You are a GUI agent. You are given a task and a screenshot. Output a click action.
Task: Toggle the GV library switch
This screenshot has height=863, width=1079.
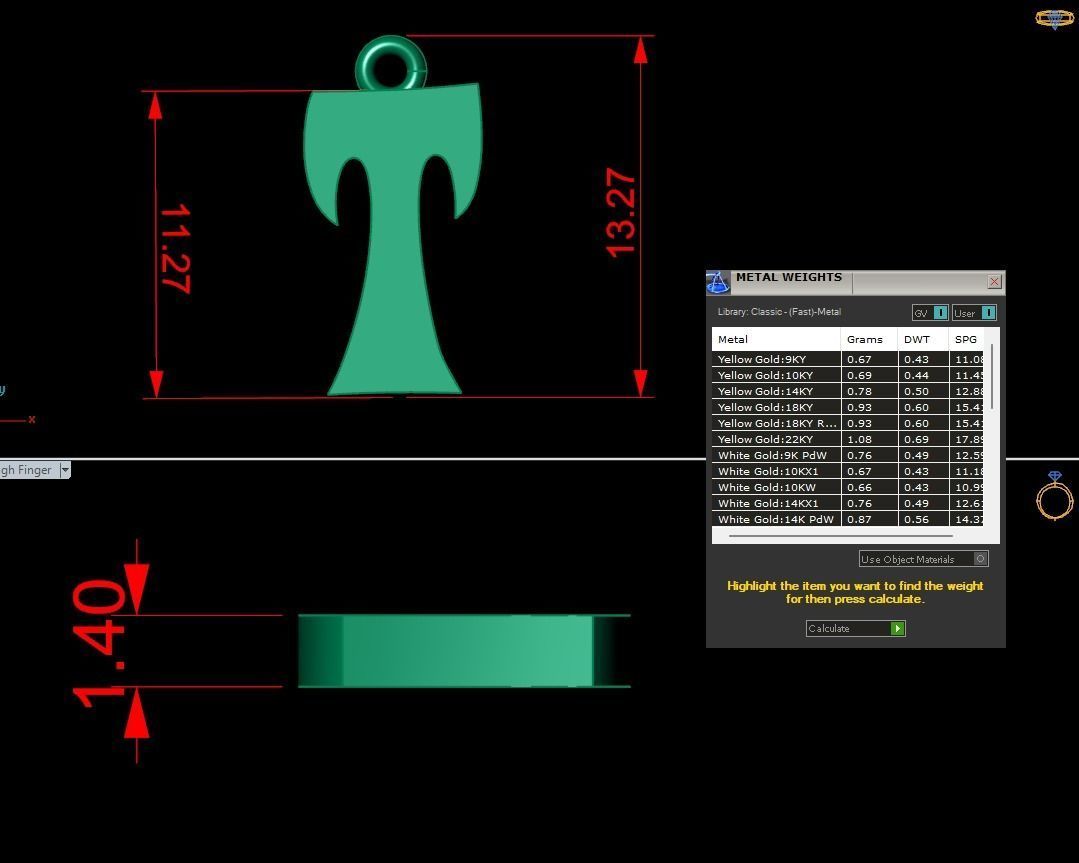tap(930, 312)
